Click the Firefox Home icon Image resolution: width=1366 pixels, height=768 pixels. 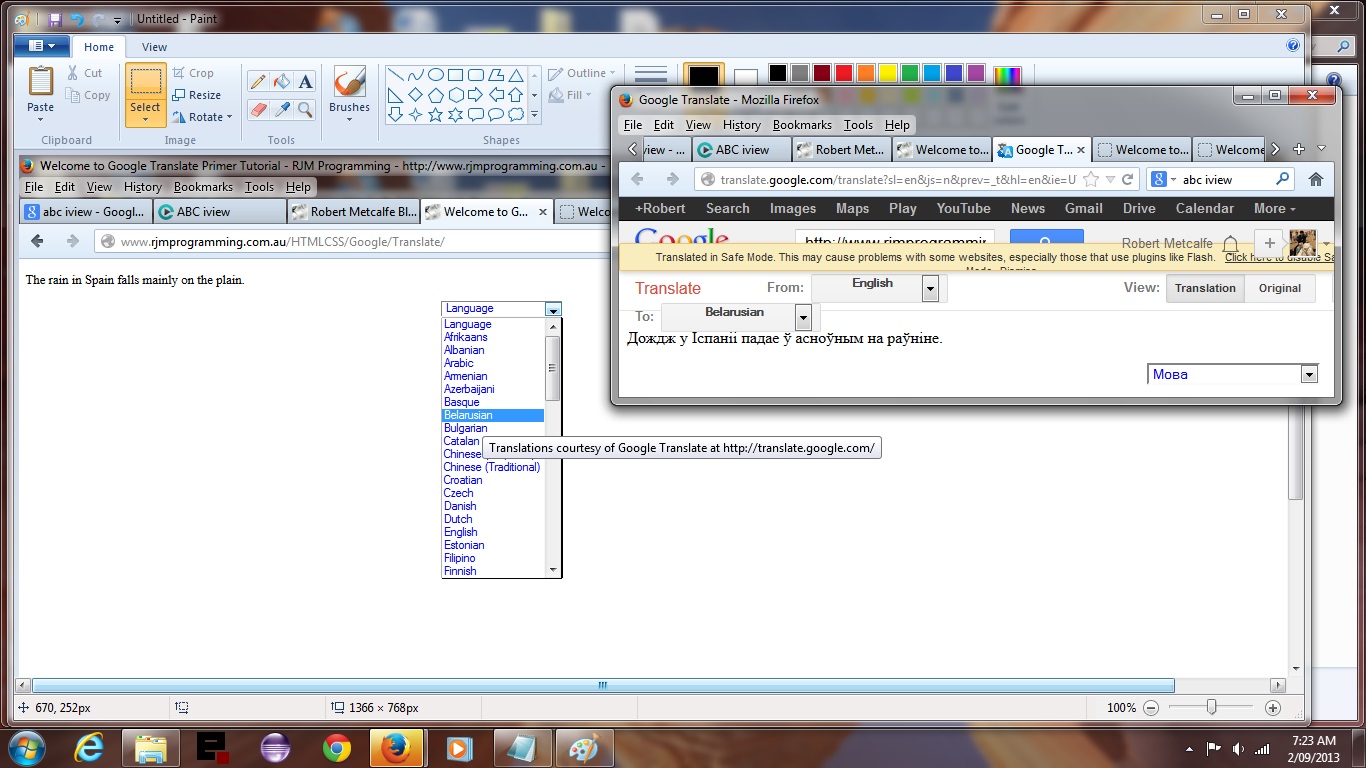coord(1316,180)
